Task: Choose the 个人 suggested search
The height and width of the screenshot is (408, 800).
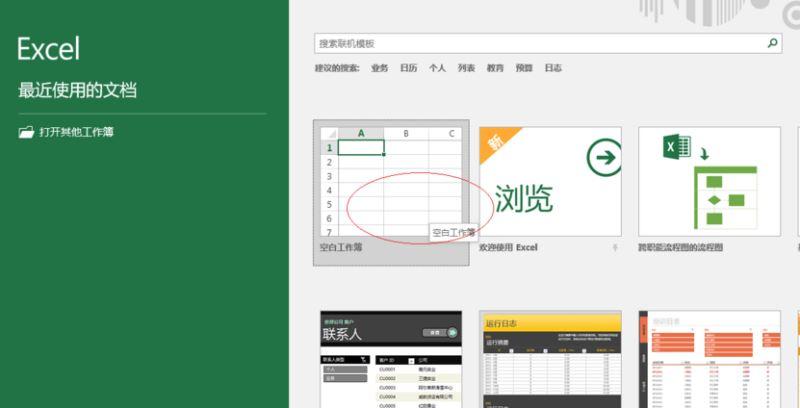Action: click(x=437, y=68)
